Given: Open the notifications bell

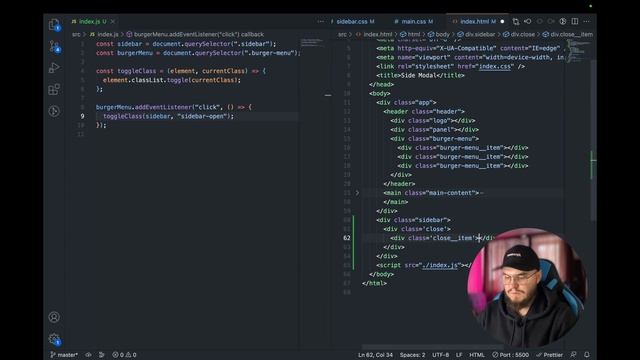Looking at the screenshot, I should click(587, 355).
